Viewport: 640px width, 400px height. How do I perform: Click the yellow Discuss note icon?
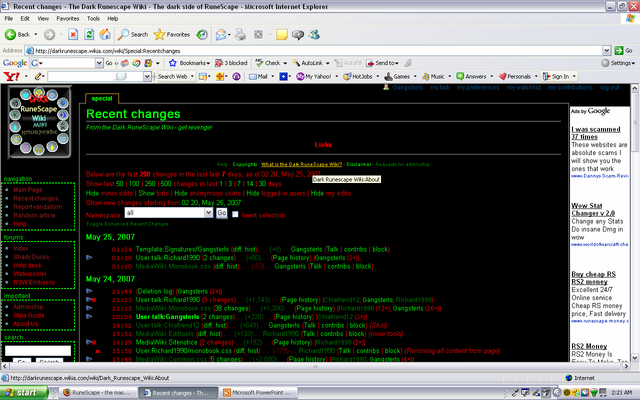[x=282, y=35]
